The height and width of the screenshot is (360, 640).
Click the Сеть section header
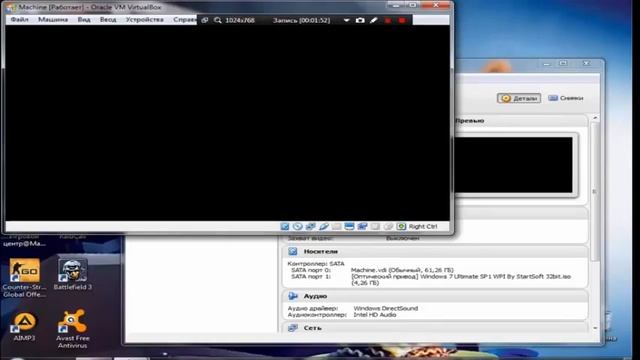tap(435, 328)
